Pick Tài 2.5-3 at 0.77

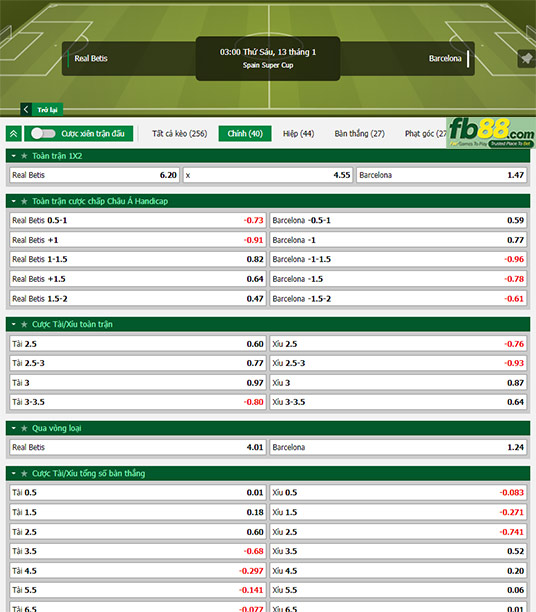(138, 363)
